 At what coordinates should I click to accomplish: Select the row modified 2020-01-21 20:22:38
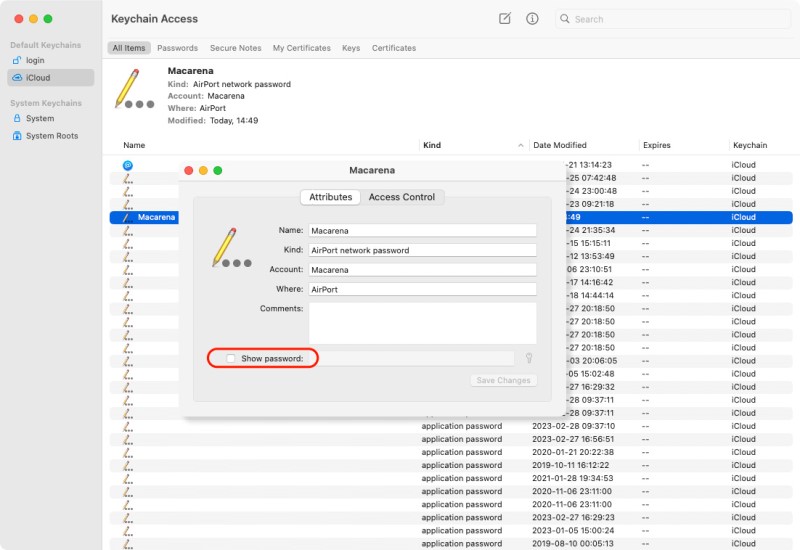coord(451,452)
